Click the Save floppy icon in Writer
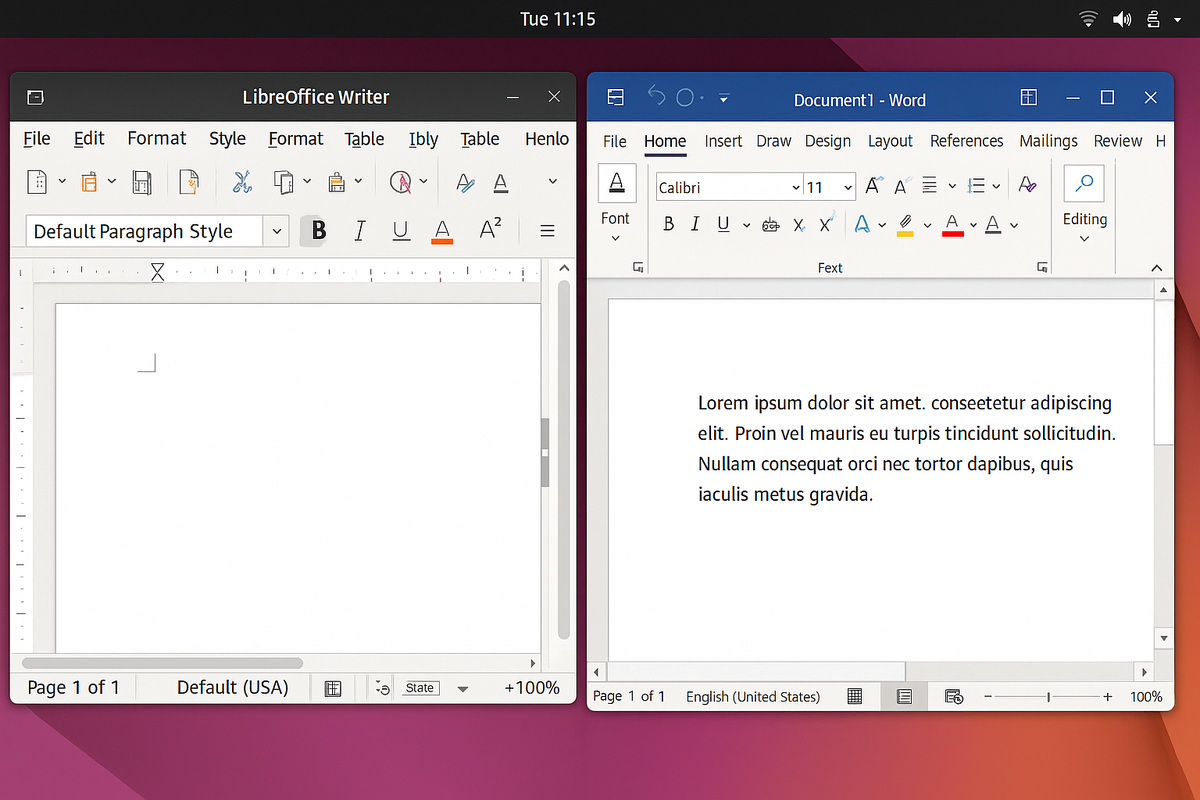This screenshot has height=800, width=1200. coord(142,181)
